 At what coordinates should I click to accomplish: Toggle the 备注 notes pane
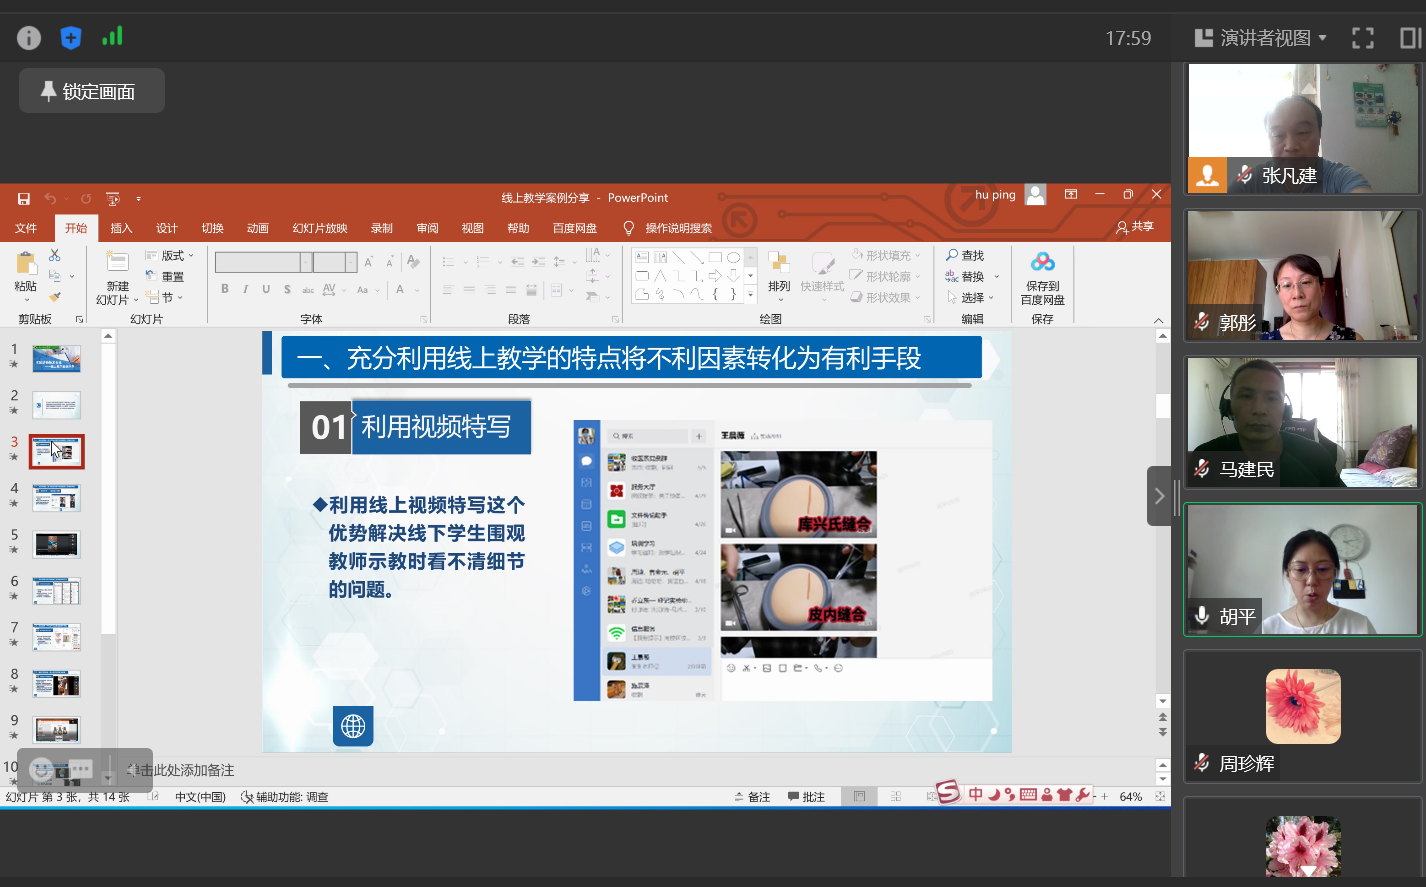tap(752, 797)
